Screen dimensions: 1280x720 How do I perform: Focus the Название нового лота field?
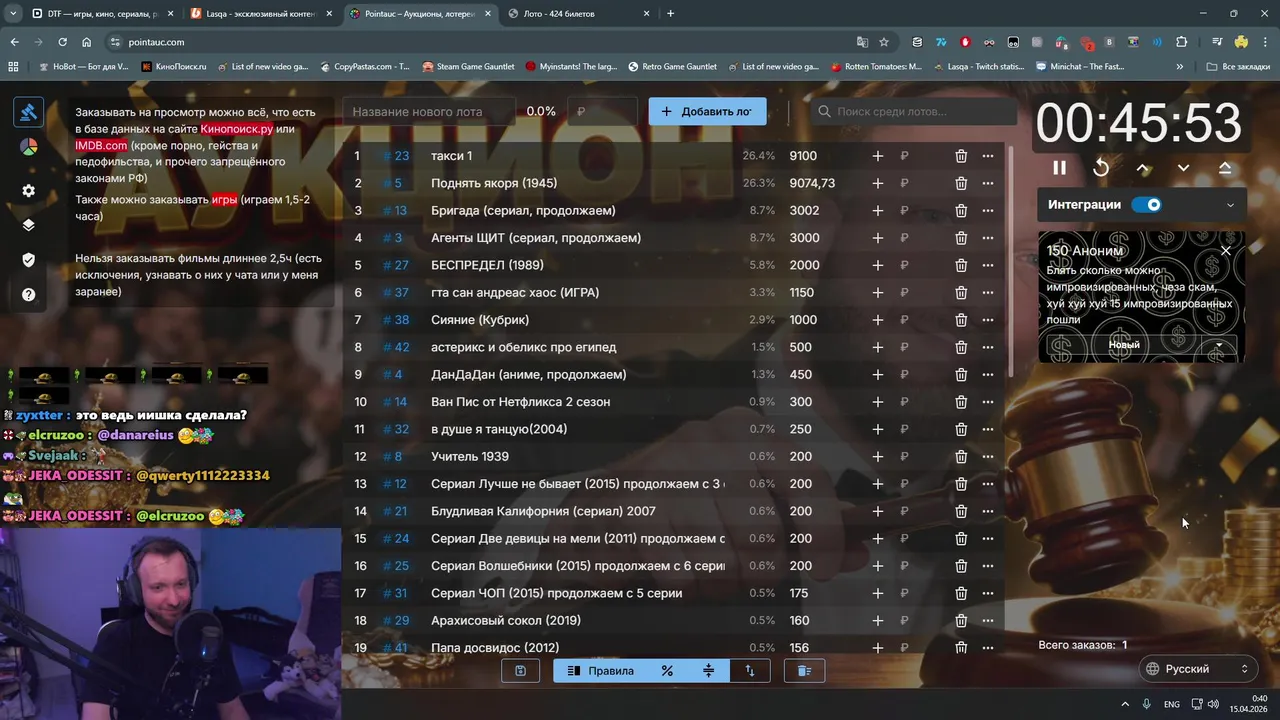pos(430,112)
